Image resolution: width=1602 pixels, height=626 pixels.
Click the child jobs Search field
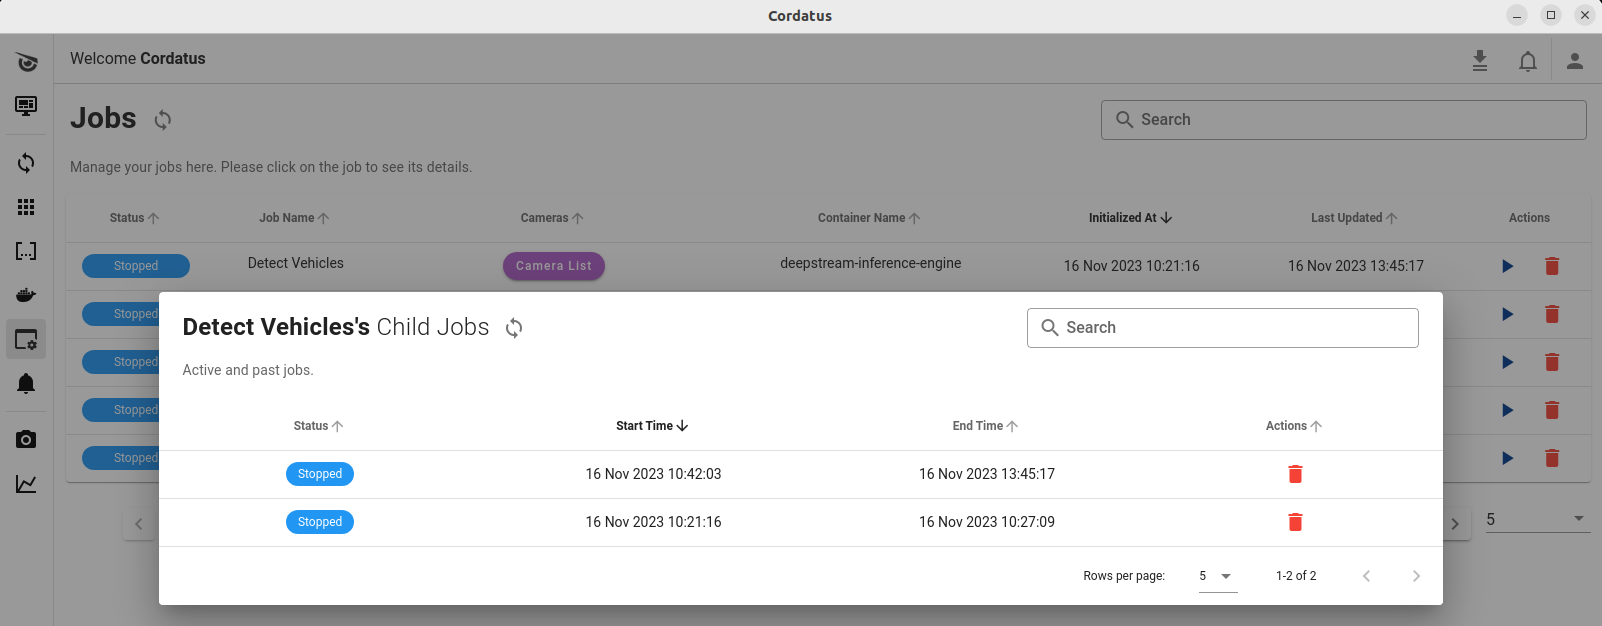pyautogui.click(x=1222, y=328)
